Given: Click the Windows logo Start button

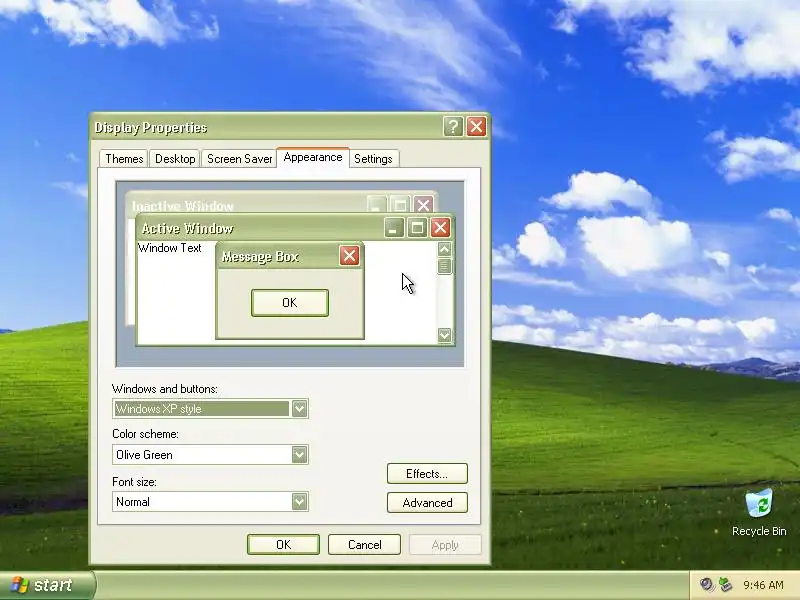Looking at the screenshot, I should coord(46,585).
